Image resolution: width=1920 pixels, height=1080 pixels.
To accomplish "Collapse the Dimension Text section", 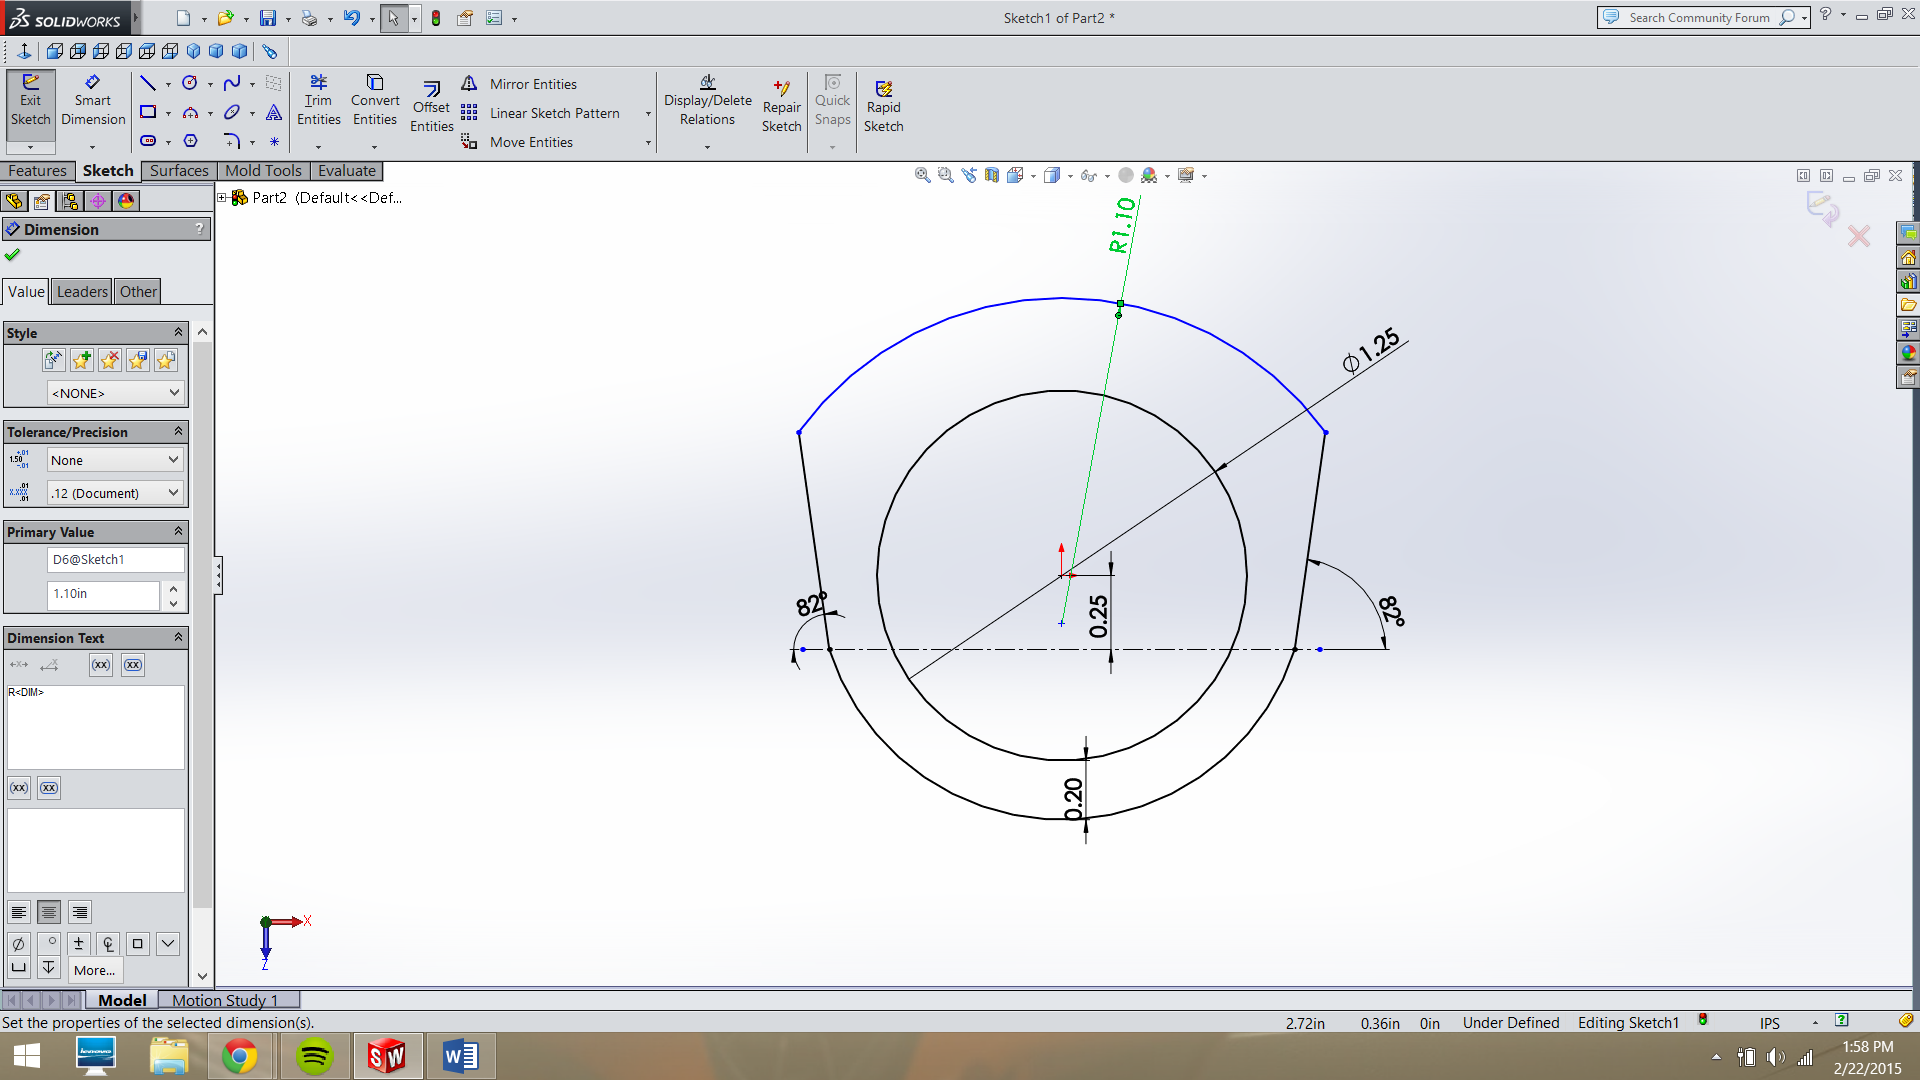I will pos(176,637).
